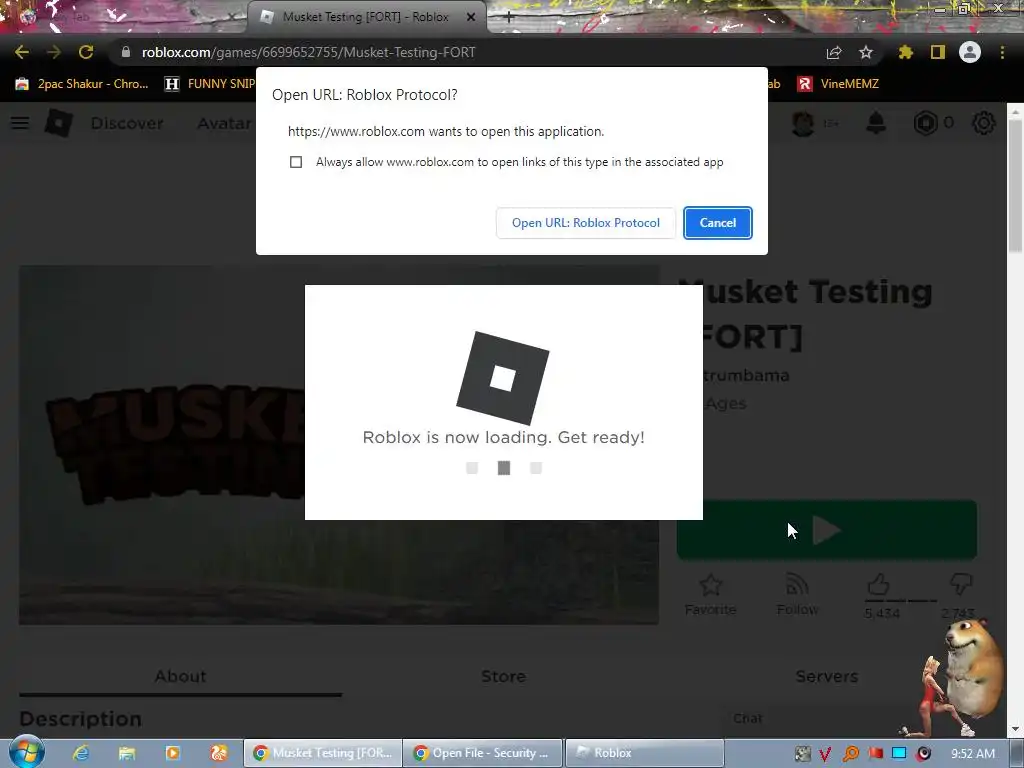This screenshot has height=768, width=1024.
Task: Open Roblox settings gear
Action: coord(984,123)
